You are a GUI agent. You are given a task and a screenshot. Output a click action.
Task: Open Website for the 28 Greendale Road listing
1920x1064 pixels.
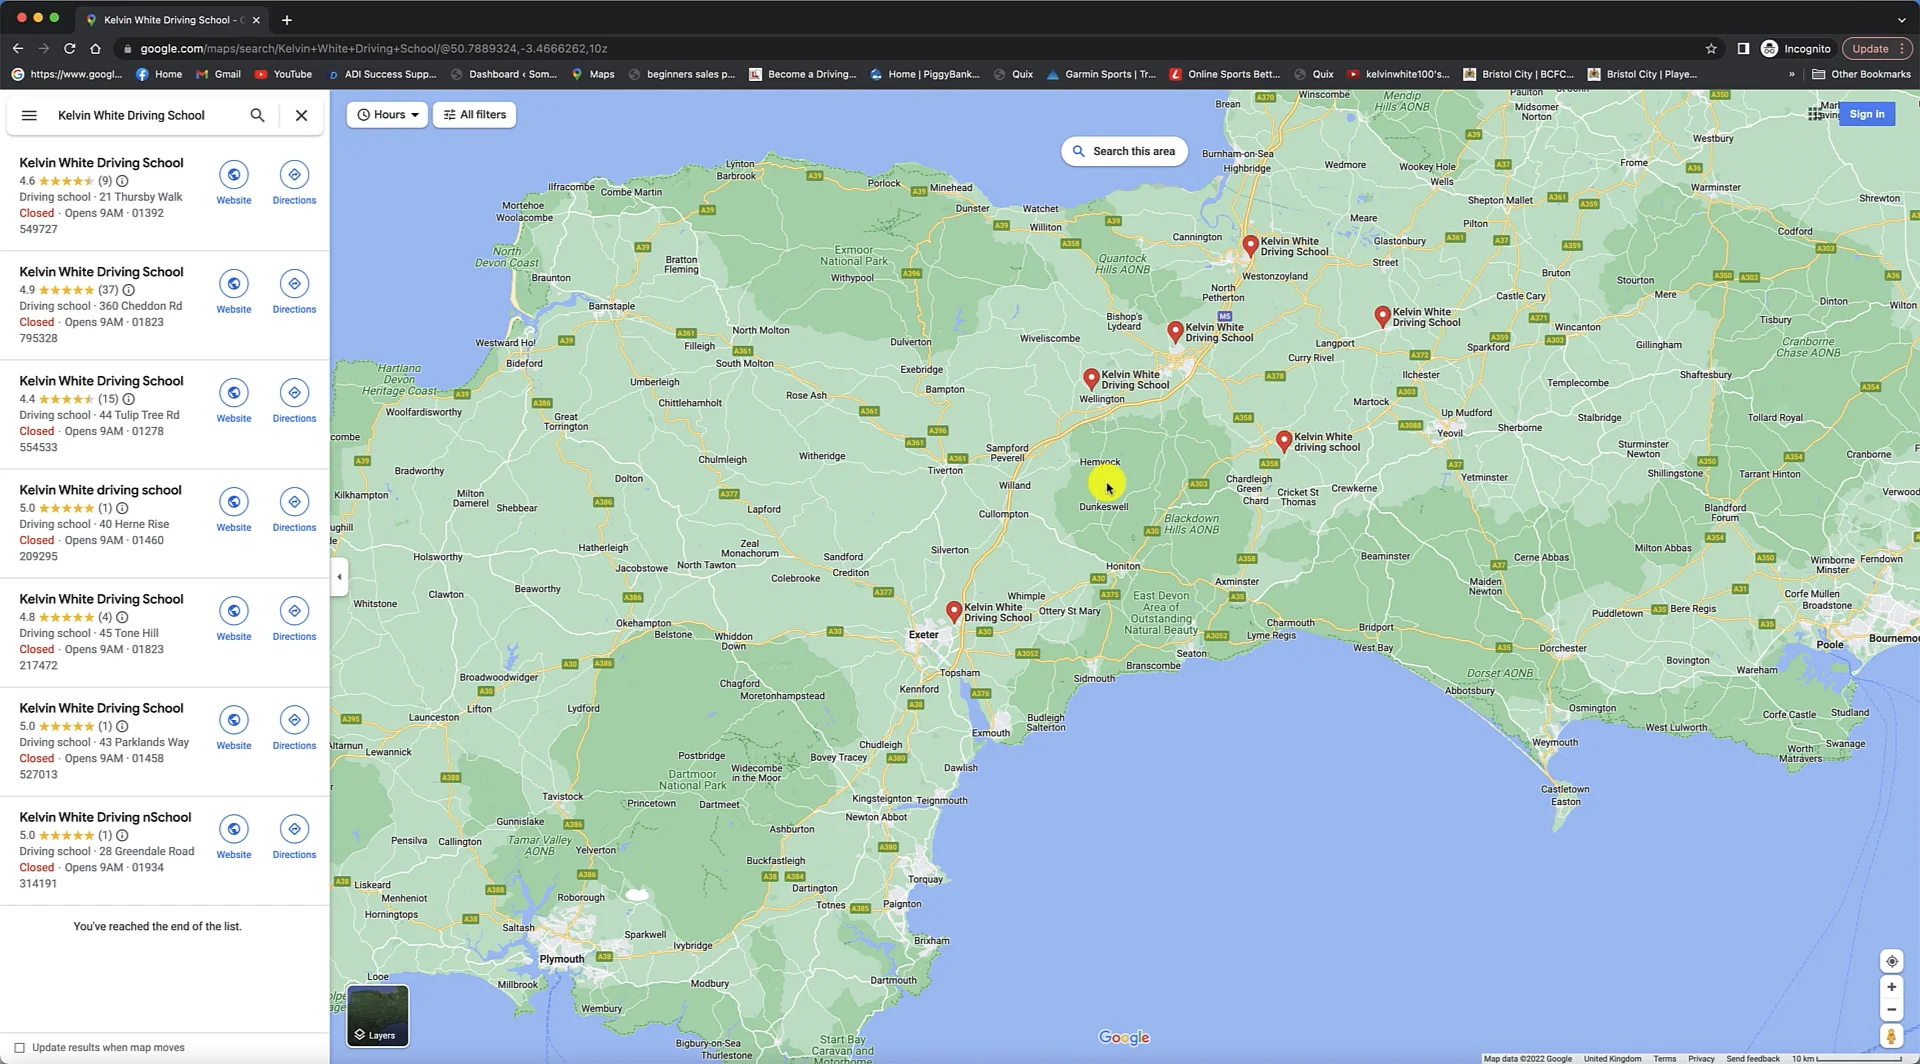pyautogui.click(x=234, y=836)
